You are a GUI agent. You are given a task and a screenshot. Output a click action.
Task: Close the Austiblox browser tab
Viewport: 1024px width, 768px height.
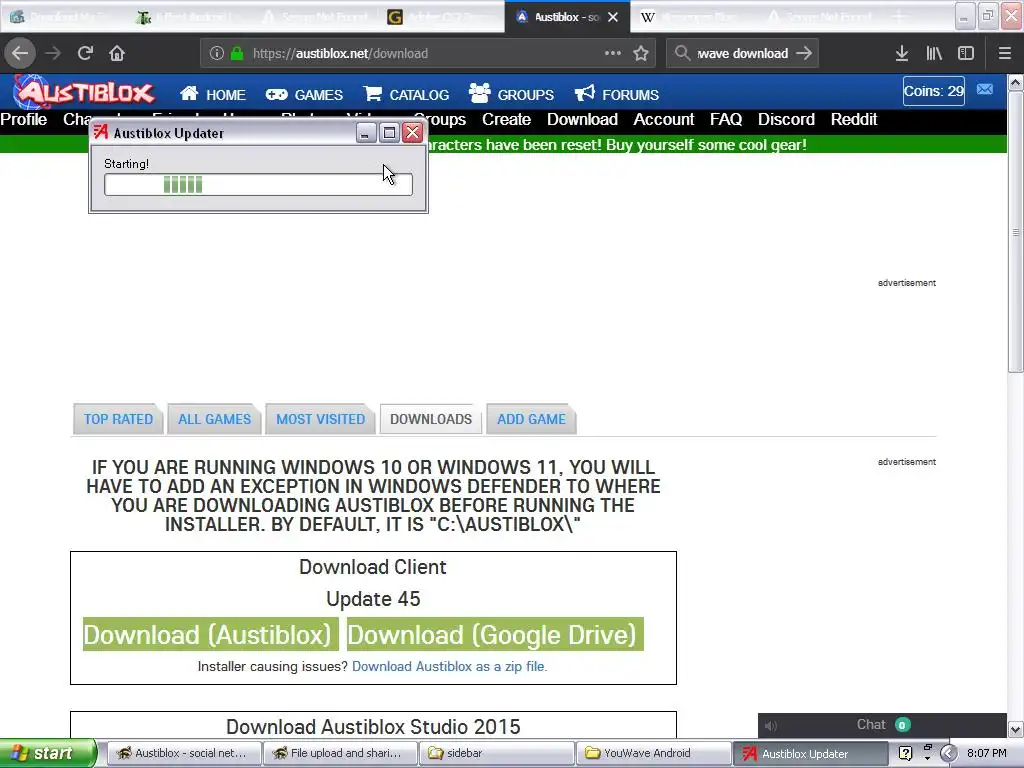point(613,17)
